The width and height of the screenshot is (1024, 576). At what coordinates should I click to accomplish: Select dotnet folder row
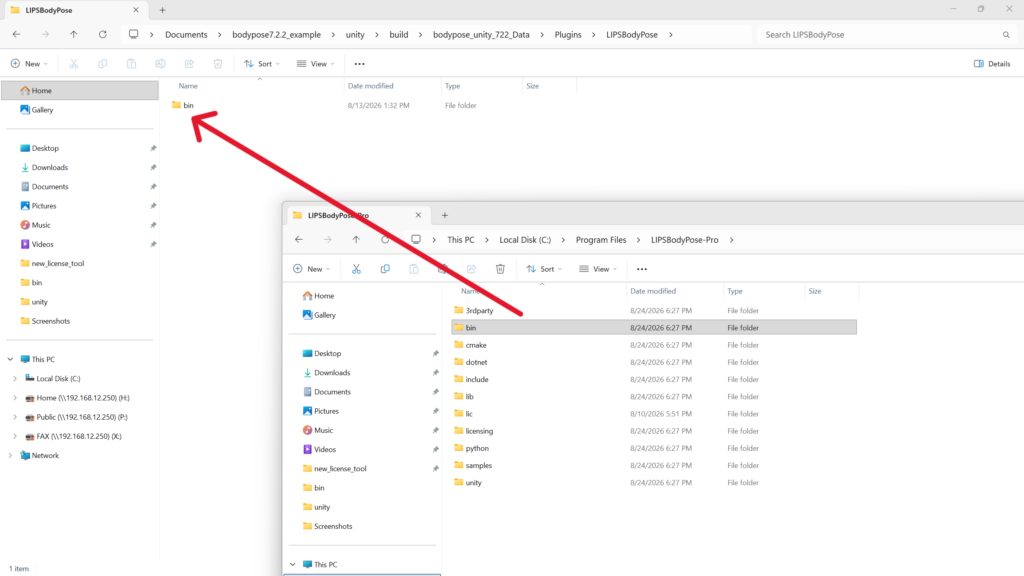click(654, 362)
